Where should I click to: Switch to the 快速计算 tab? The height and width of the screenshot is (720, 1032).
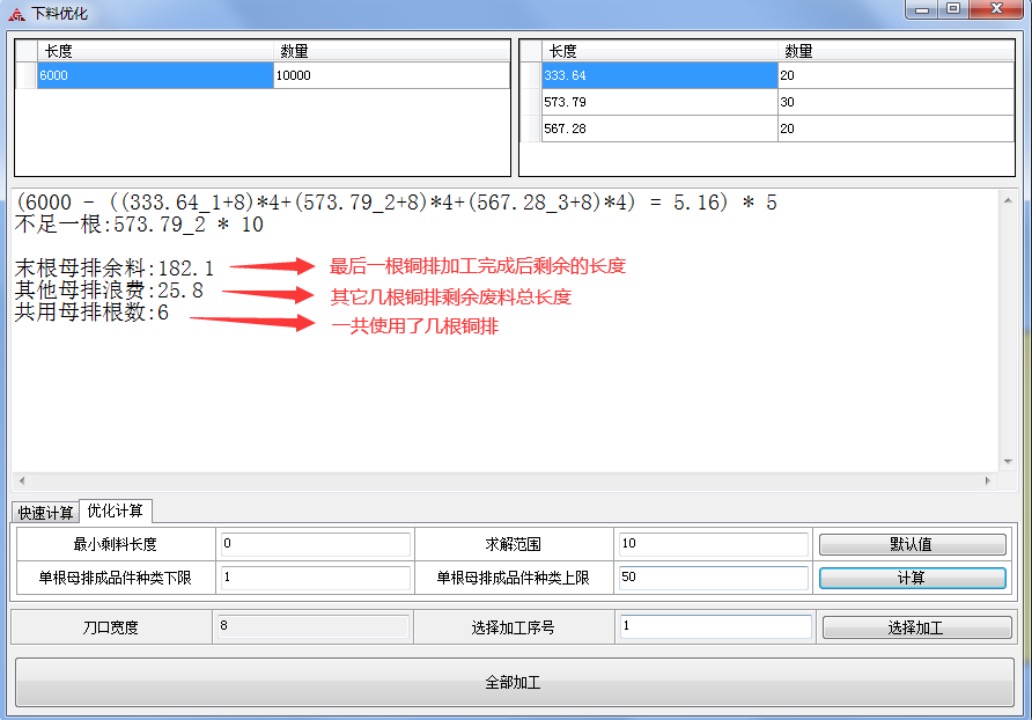pyautogui.click(x=46, y=513)
